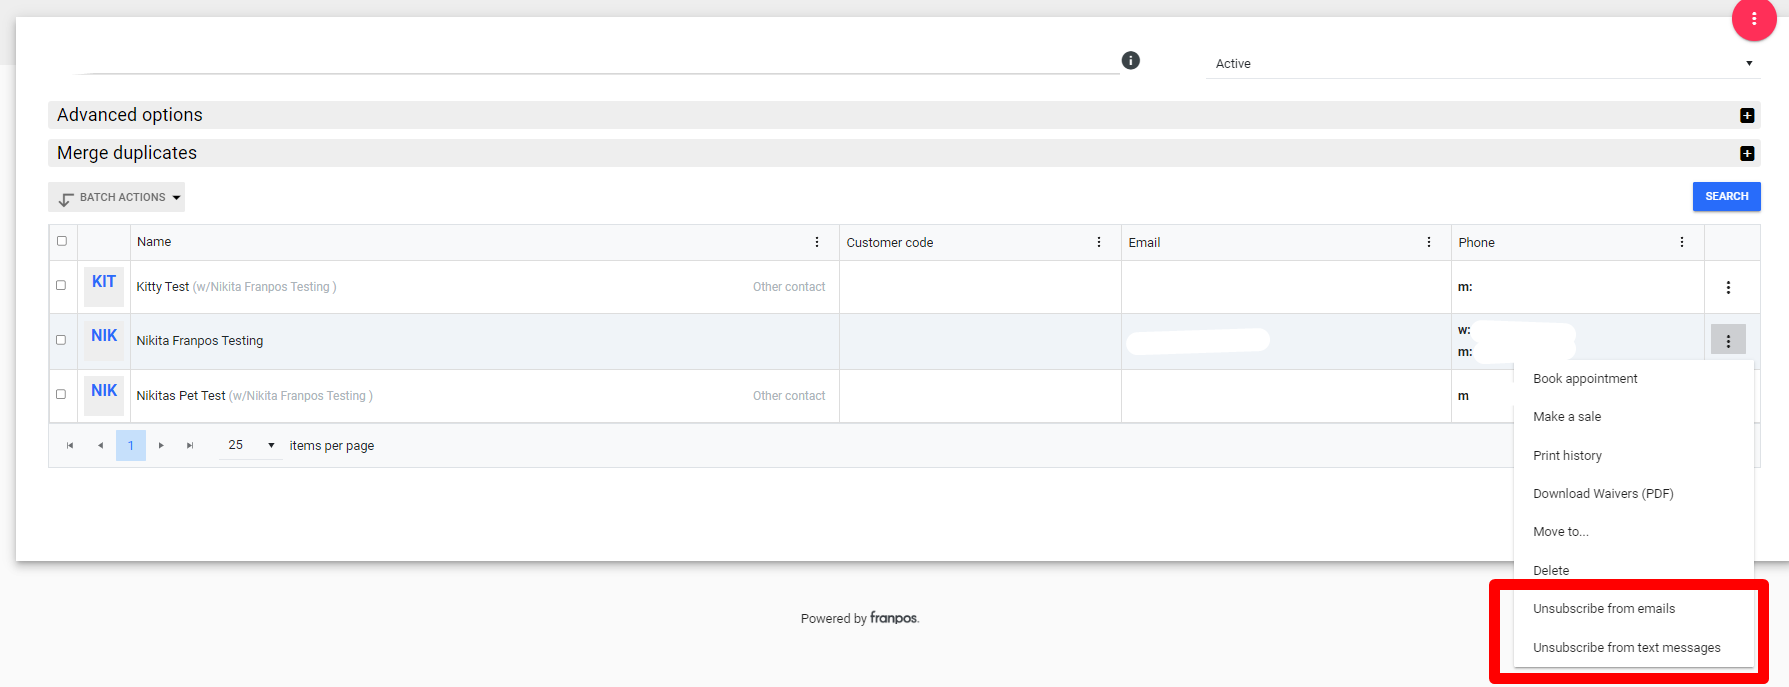Open the red floating three-dot menu
The height and width of the screenshot is (687, 1789).
[1754, 19]
